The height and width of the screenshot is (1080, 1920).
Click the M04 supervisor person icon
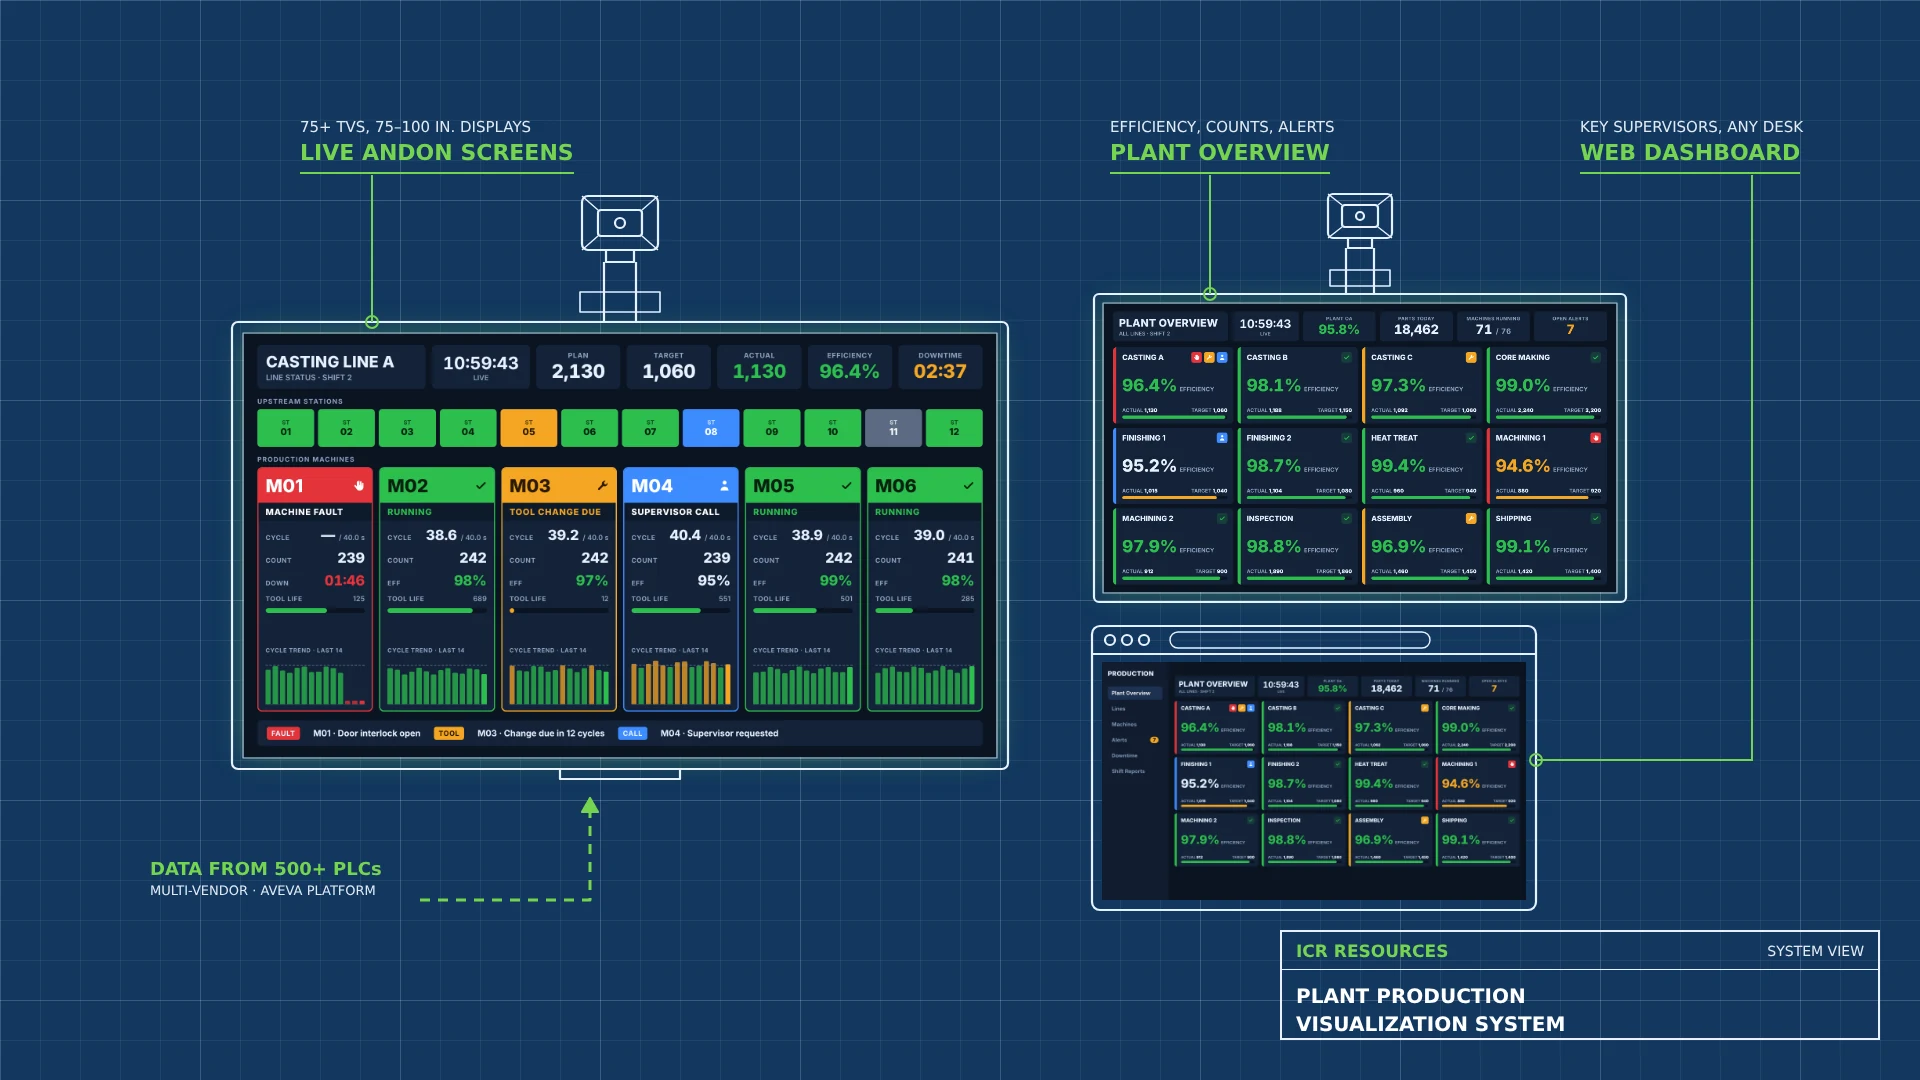click(725, 486)
